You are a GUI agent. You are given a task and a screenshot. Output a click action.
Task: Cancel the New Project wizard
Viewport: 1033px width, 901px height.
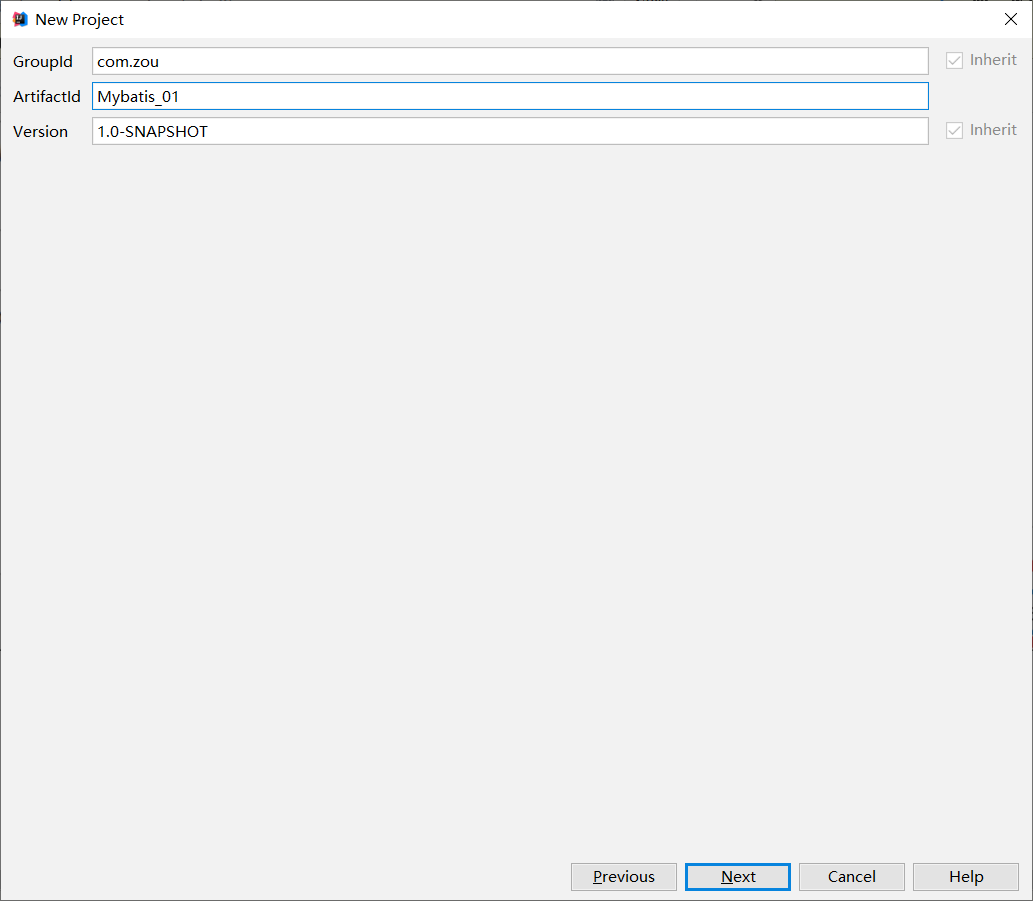pyautogui.click(x=851, y=877)
